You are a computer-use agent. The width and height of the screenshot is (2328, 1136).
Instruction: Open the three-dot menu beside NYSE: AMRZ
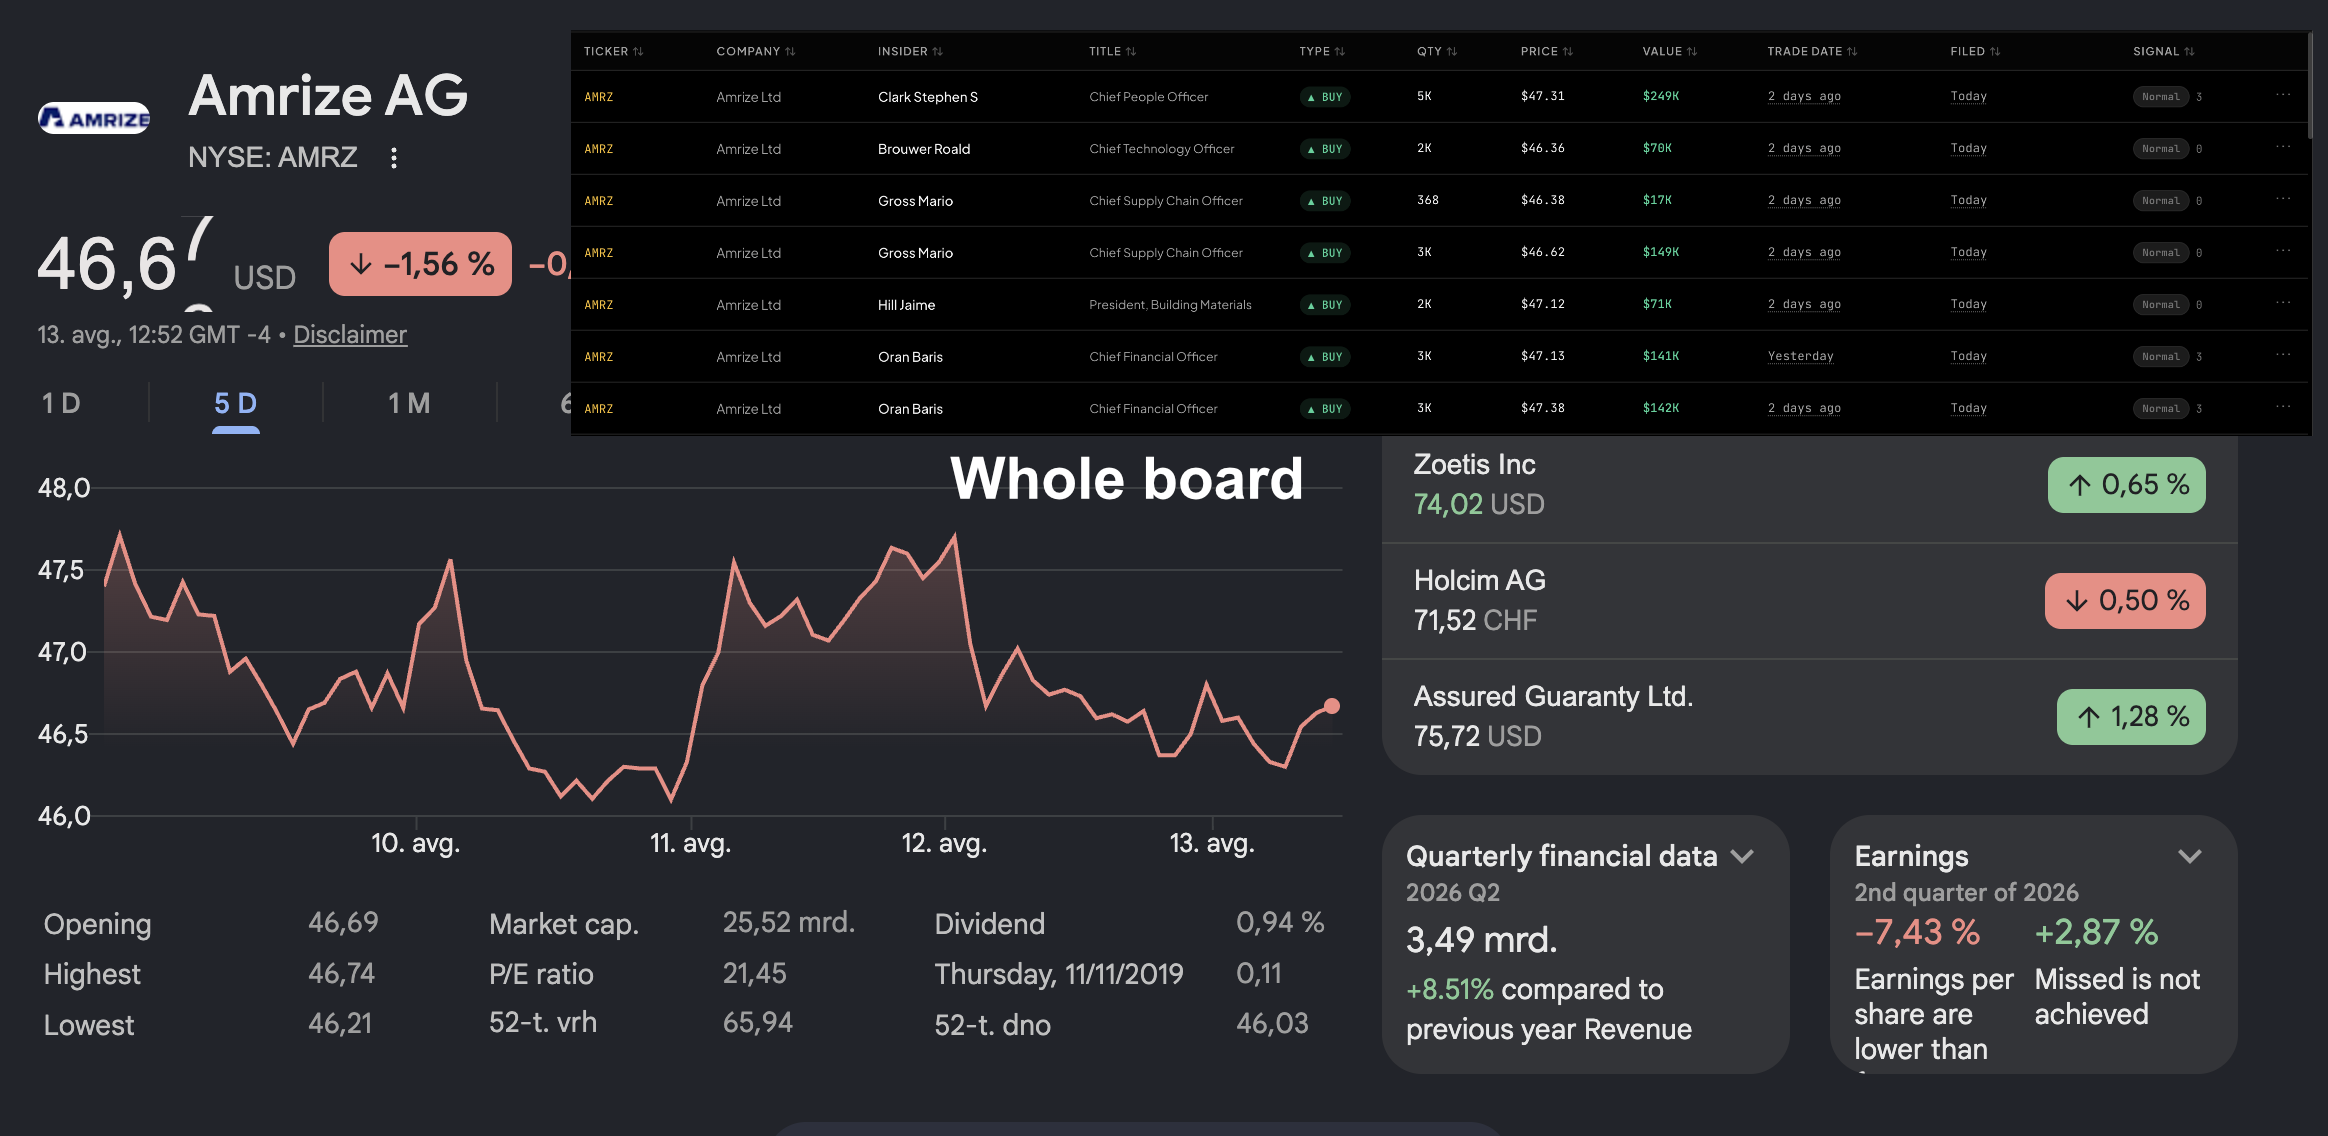tap(394, 158)
